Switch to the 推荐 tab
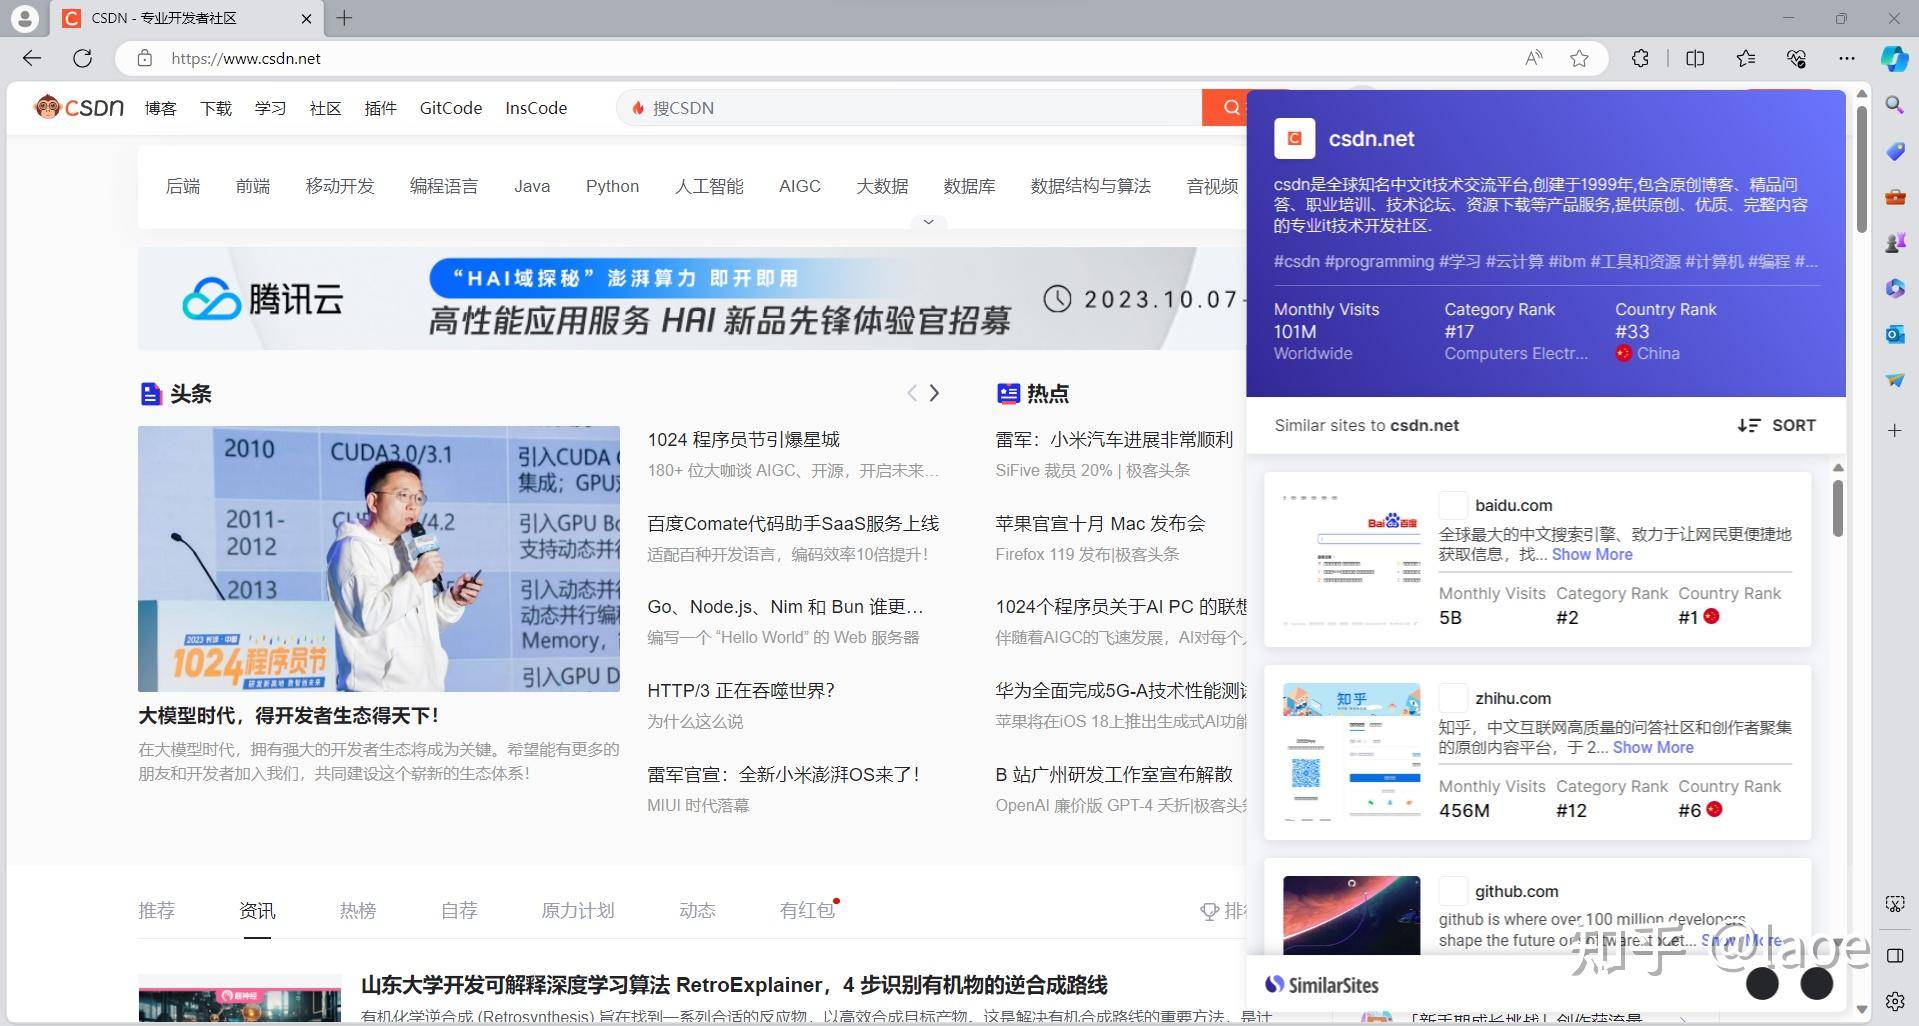Screen dimensions: 1919x1026 (156, 910)
